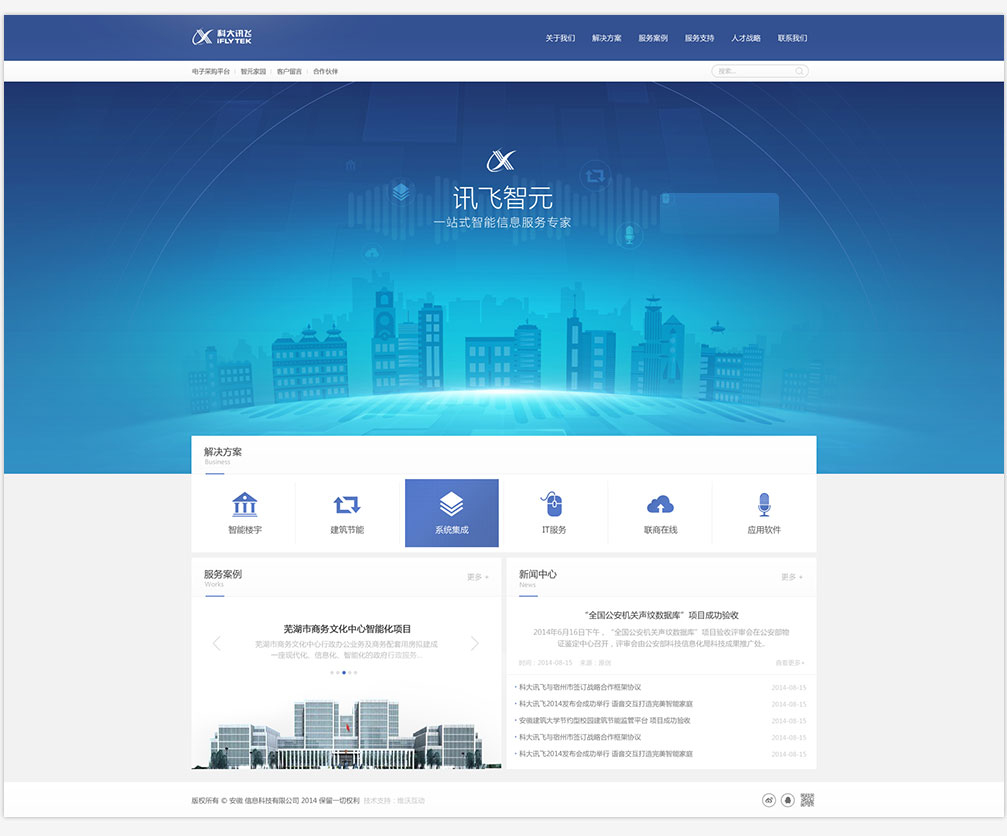Open the 解决方案 navigation item

[x=606, y=38]
